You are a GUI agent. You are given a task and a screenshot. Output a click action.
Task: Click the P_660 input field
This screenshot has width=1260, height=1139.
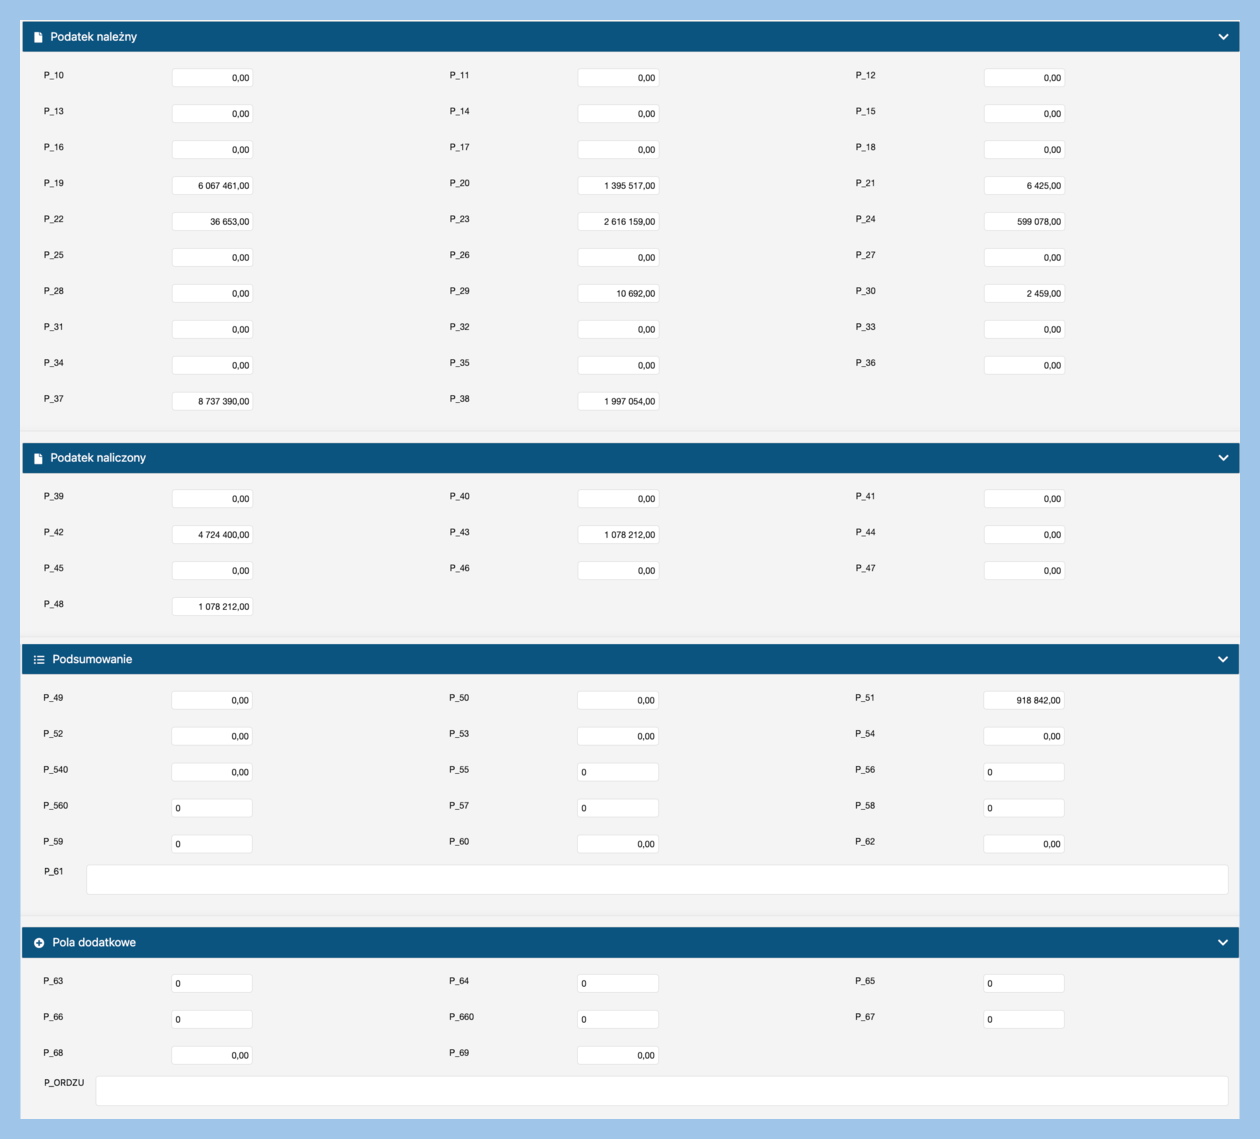pos(618,1020)
